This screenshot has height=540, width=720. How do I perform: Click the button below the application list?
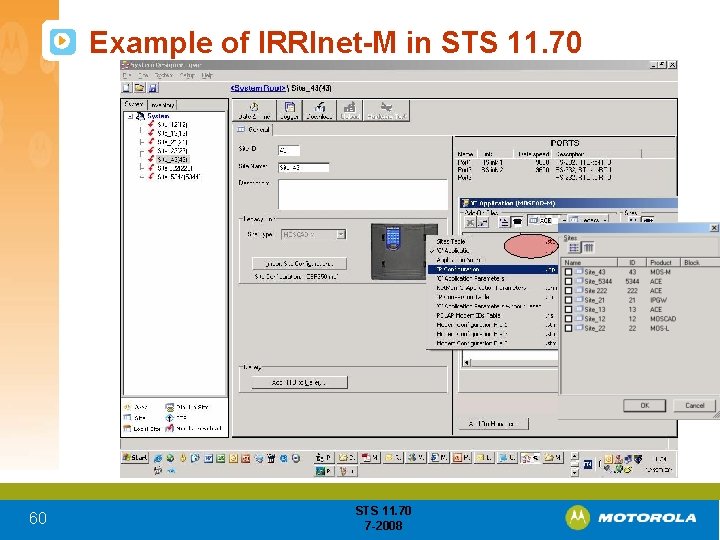click(x=494, y=423)
